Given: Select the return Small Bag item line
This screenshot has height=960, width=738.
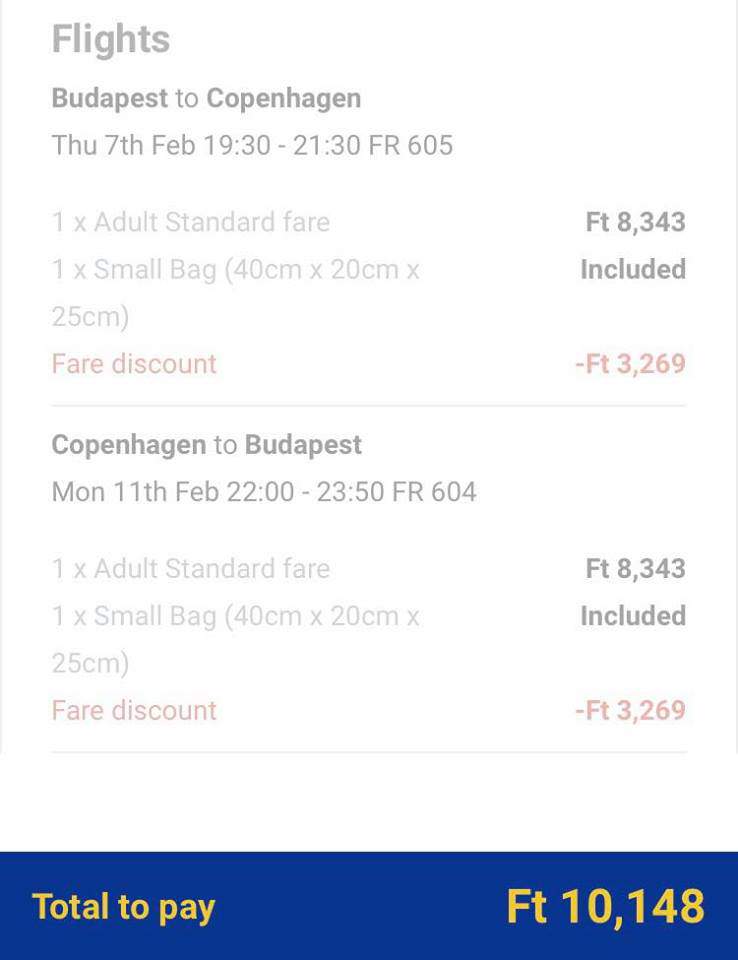Looking at the screenshot, I should pyautogui.click(x=236, y=640).
